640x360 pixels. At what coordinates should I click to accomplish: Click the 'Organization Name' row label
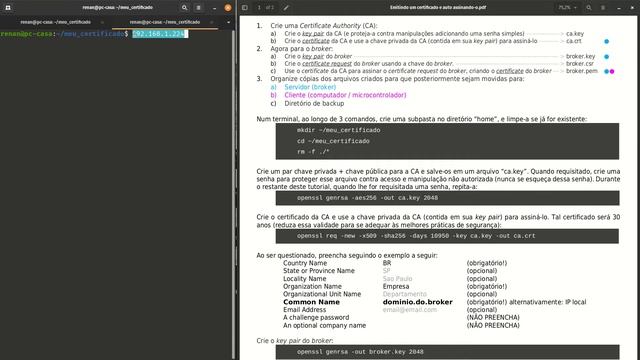click(x=312, y=287)
